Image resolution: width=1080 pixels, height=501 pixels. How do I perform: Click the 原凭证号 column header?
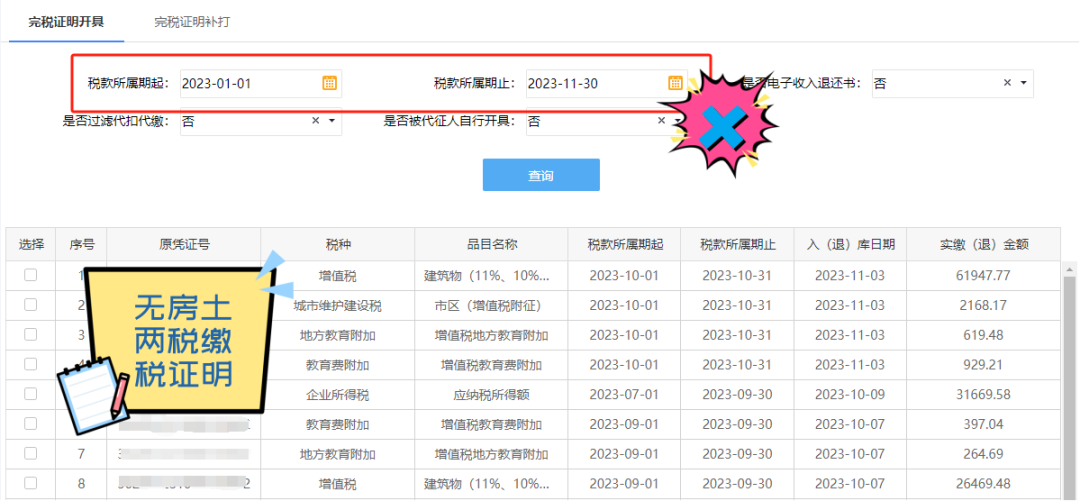point(184,244)
